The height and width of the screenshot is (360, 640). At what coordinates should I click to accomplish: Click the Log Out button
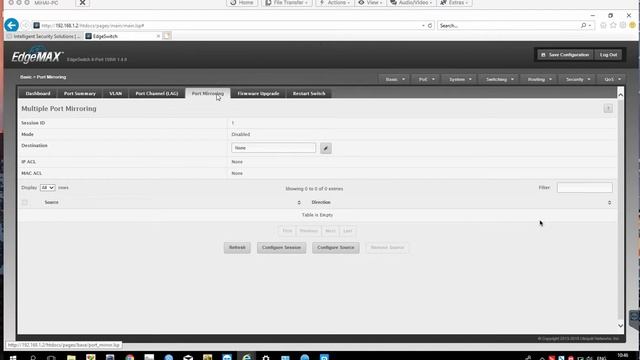(x=609, y=55)
